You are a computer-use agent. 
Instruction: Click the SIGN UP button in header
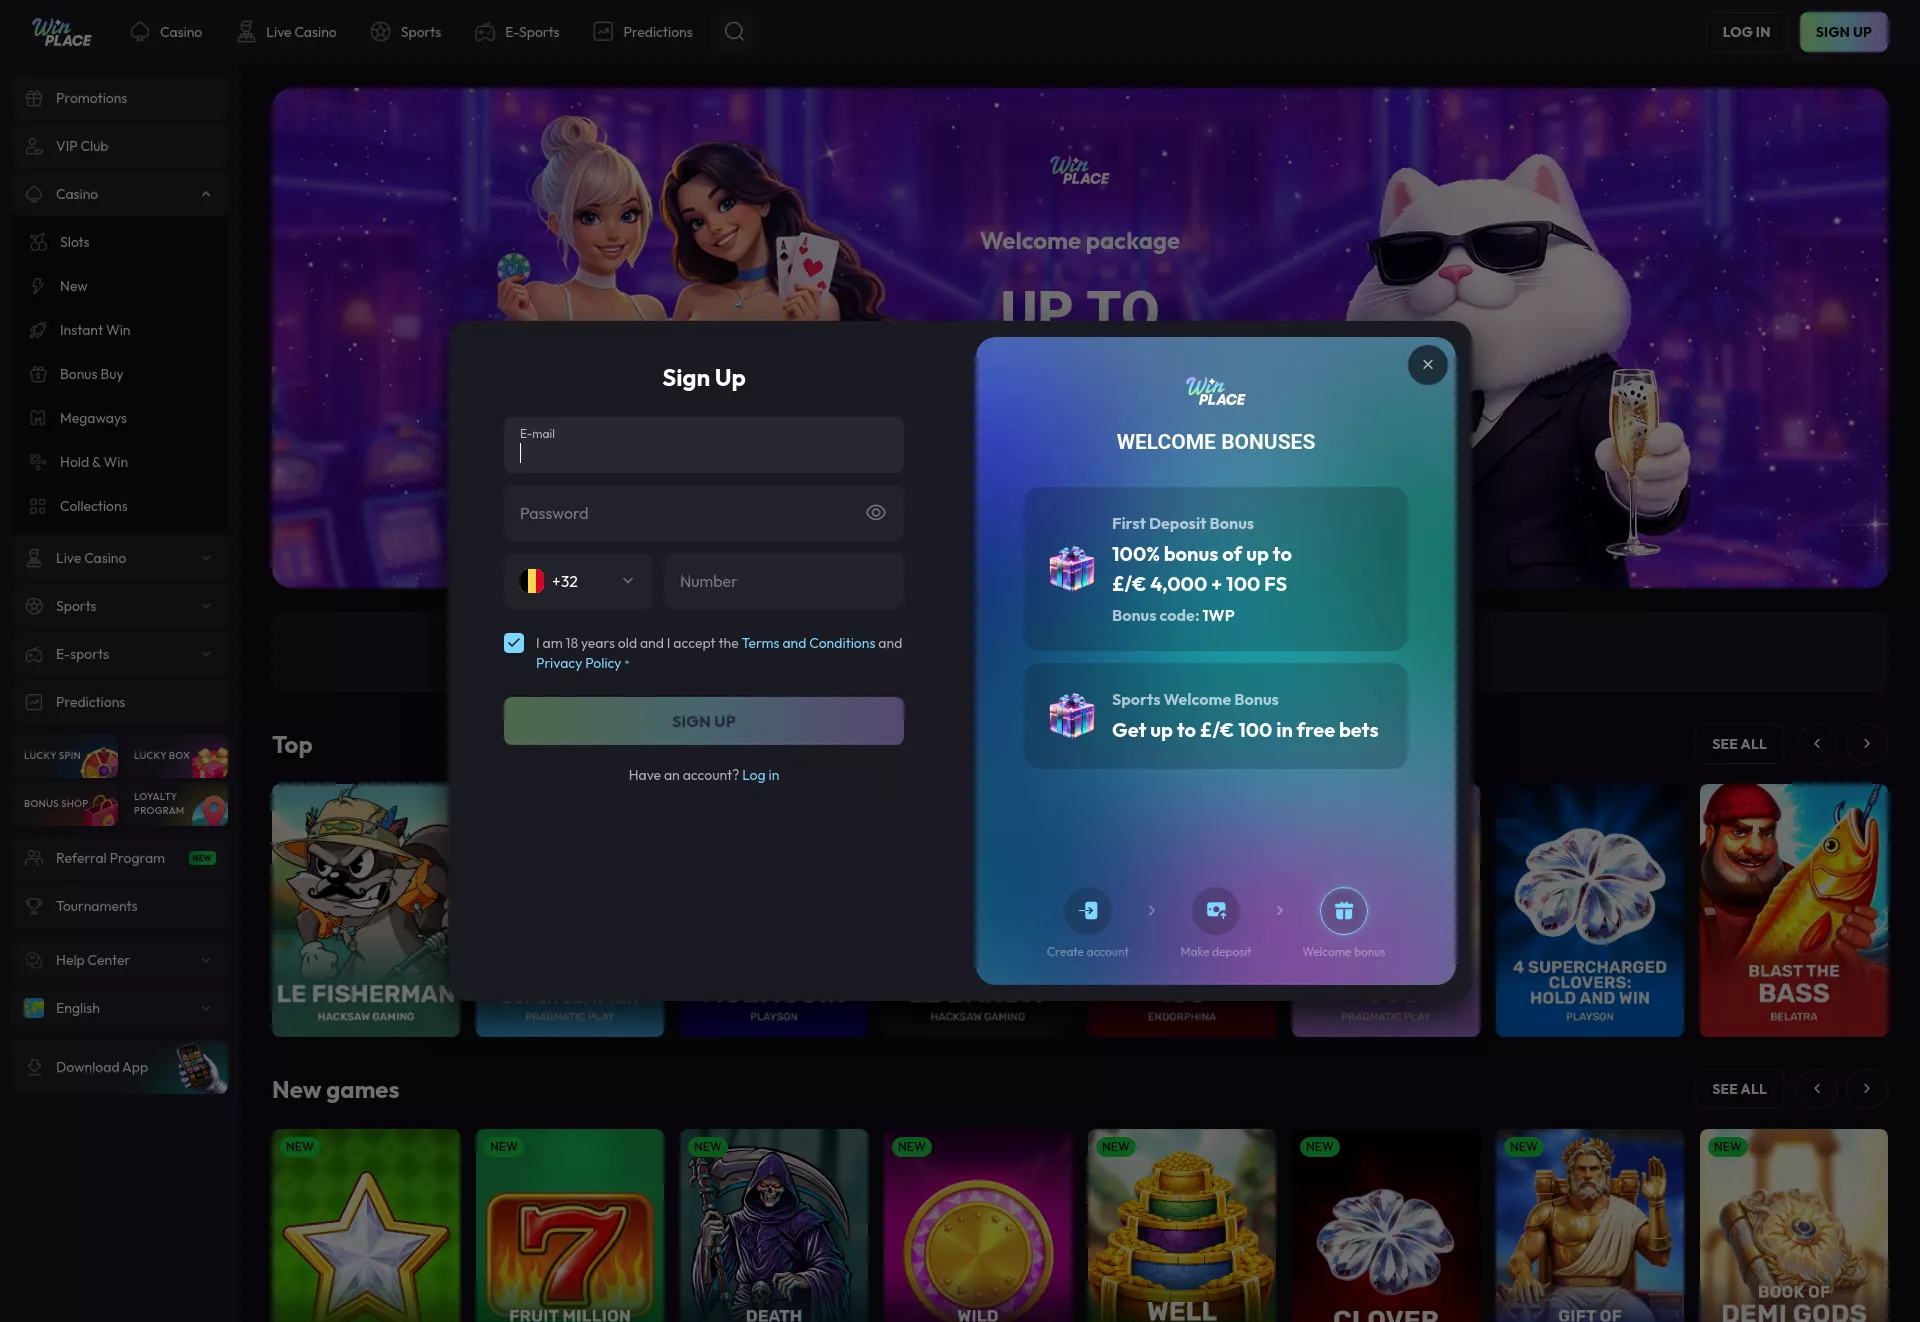(x=1844, y=32)
